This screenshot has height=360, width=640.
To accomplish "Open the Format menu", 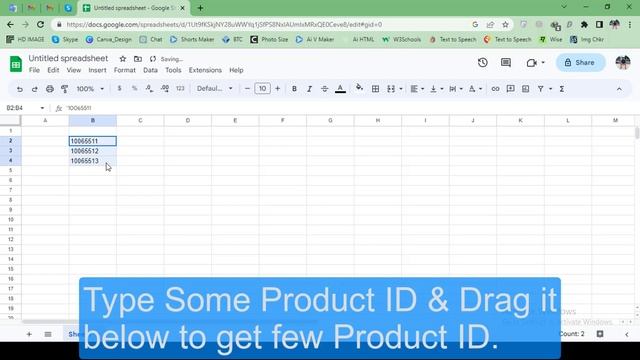I will [x=124, y=70].
